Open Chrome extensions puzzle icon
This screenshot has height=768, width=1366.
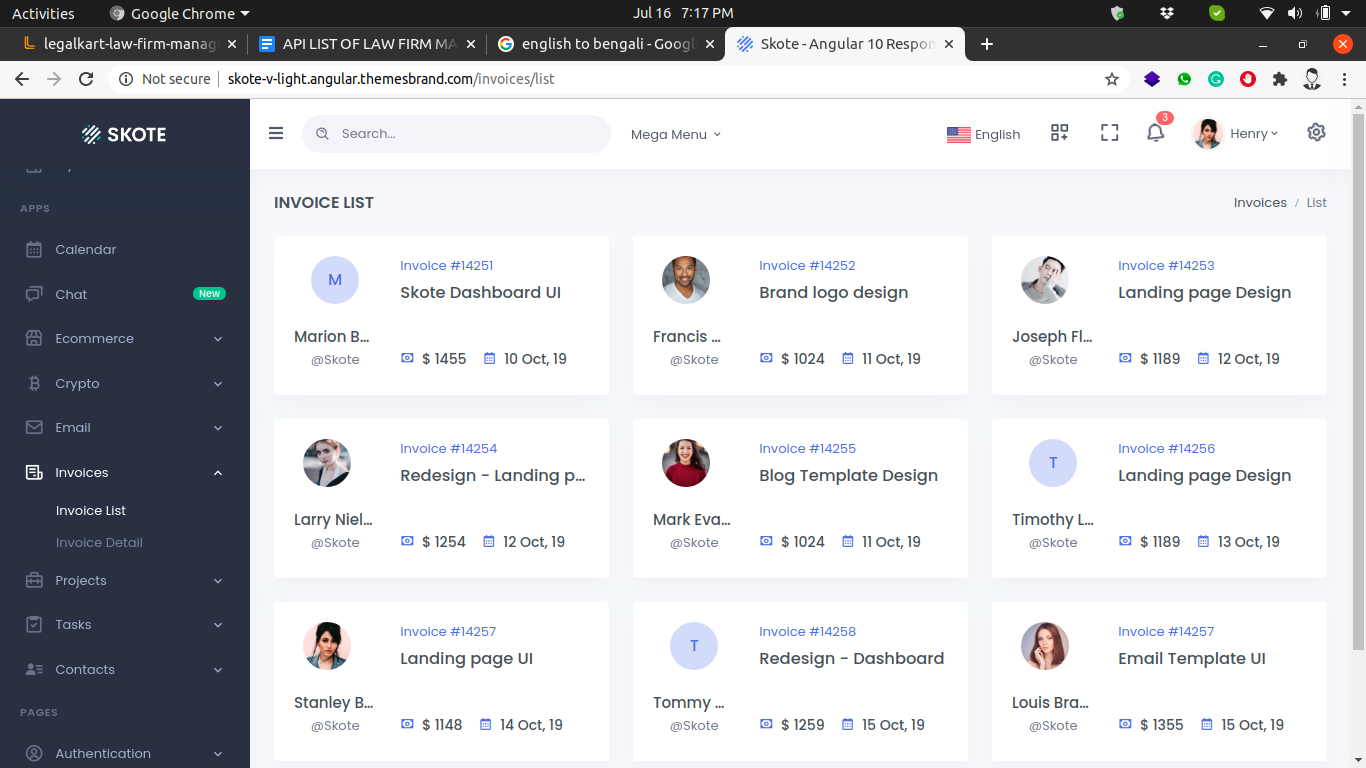(1279, 79)
